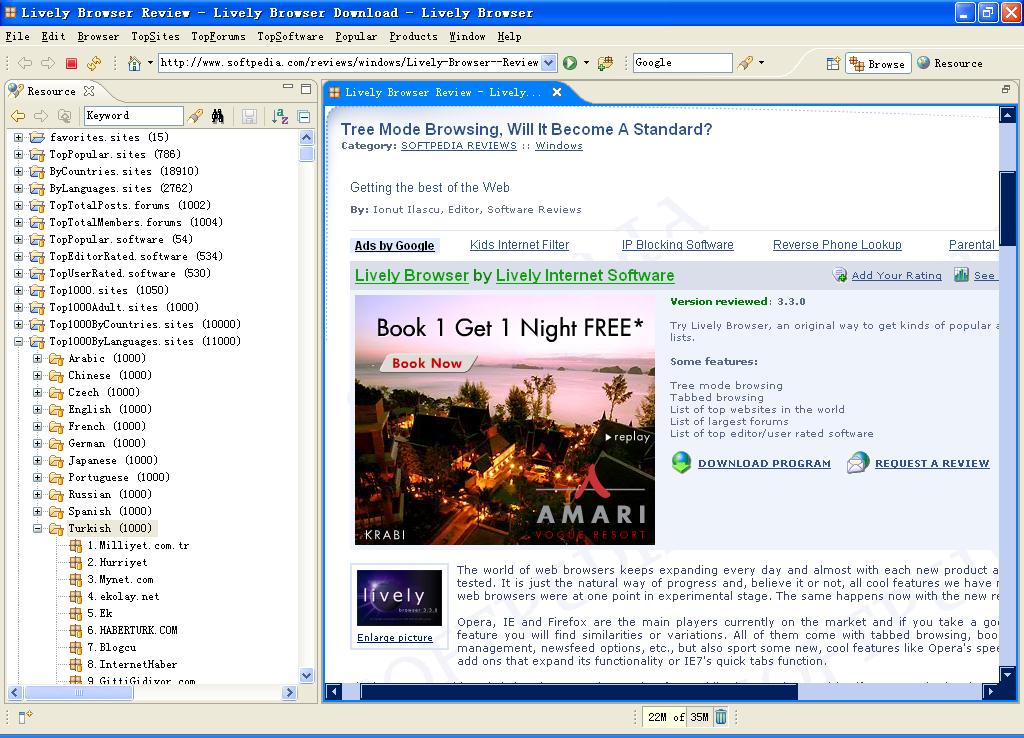Select the Lively Browser Review tab
Viewport: 1024px width, 738px height.
click(442, 92)
